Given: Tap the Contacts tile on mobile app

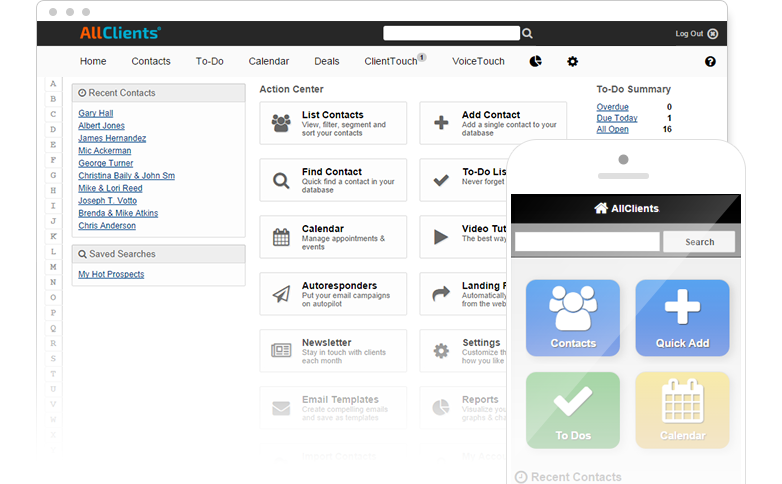Looking at the screenshot, I should [x=573, y=318].
